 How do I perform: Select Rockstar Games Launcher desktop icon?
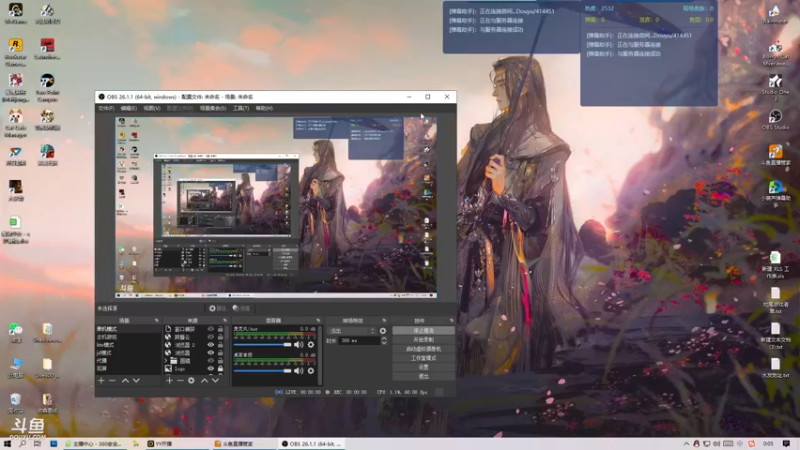pos(15,52)
